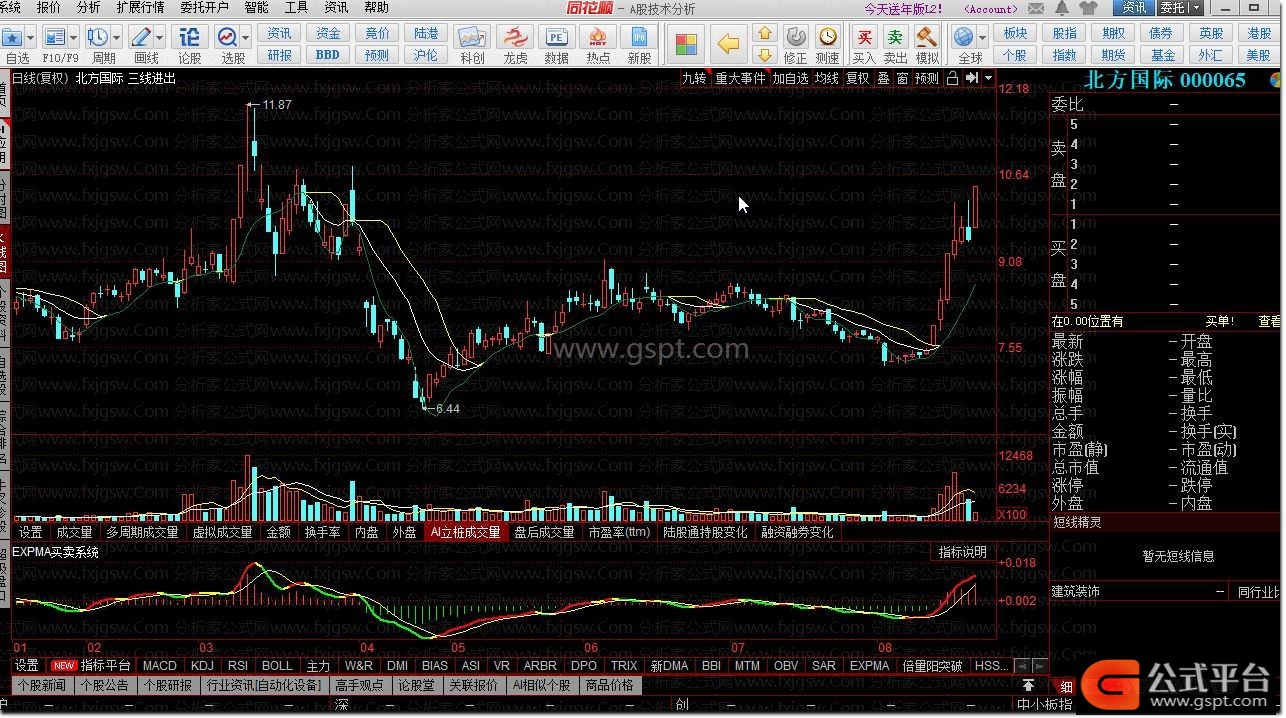The width and height of the screenshot is (1286, 718).
Task: Click the 设置 settings button beside 指标平台
Action: point(26,666)
